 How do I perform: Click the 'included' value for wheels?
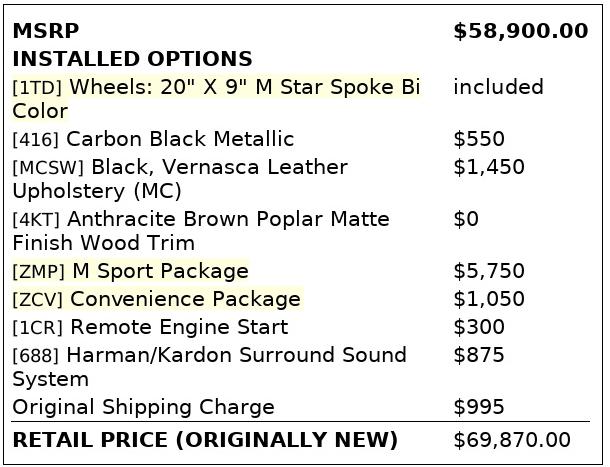(x=498, y=87)
